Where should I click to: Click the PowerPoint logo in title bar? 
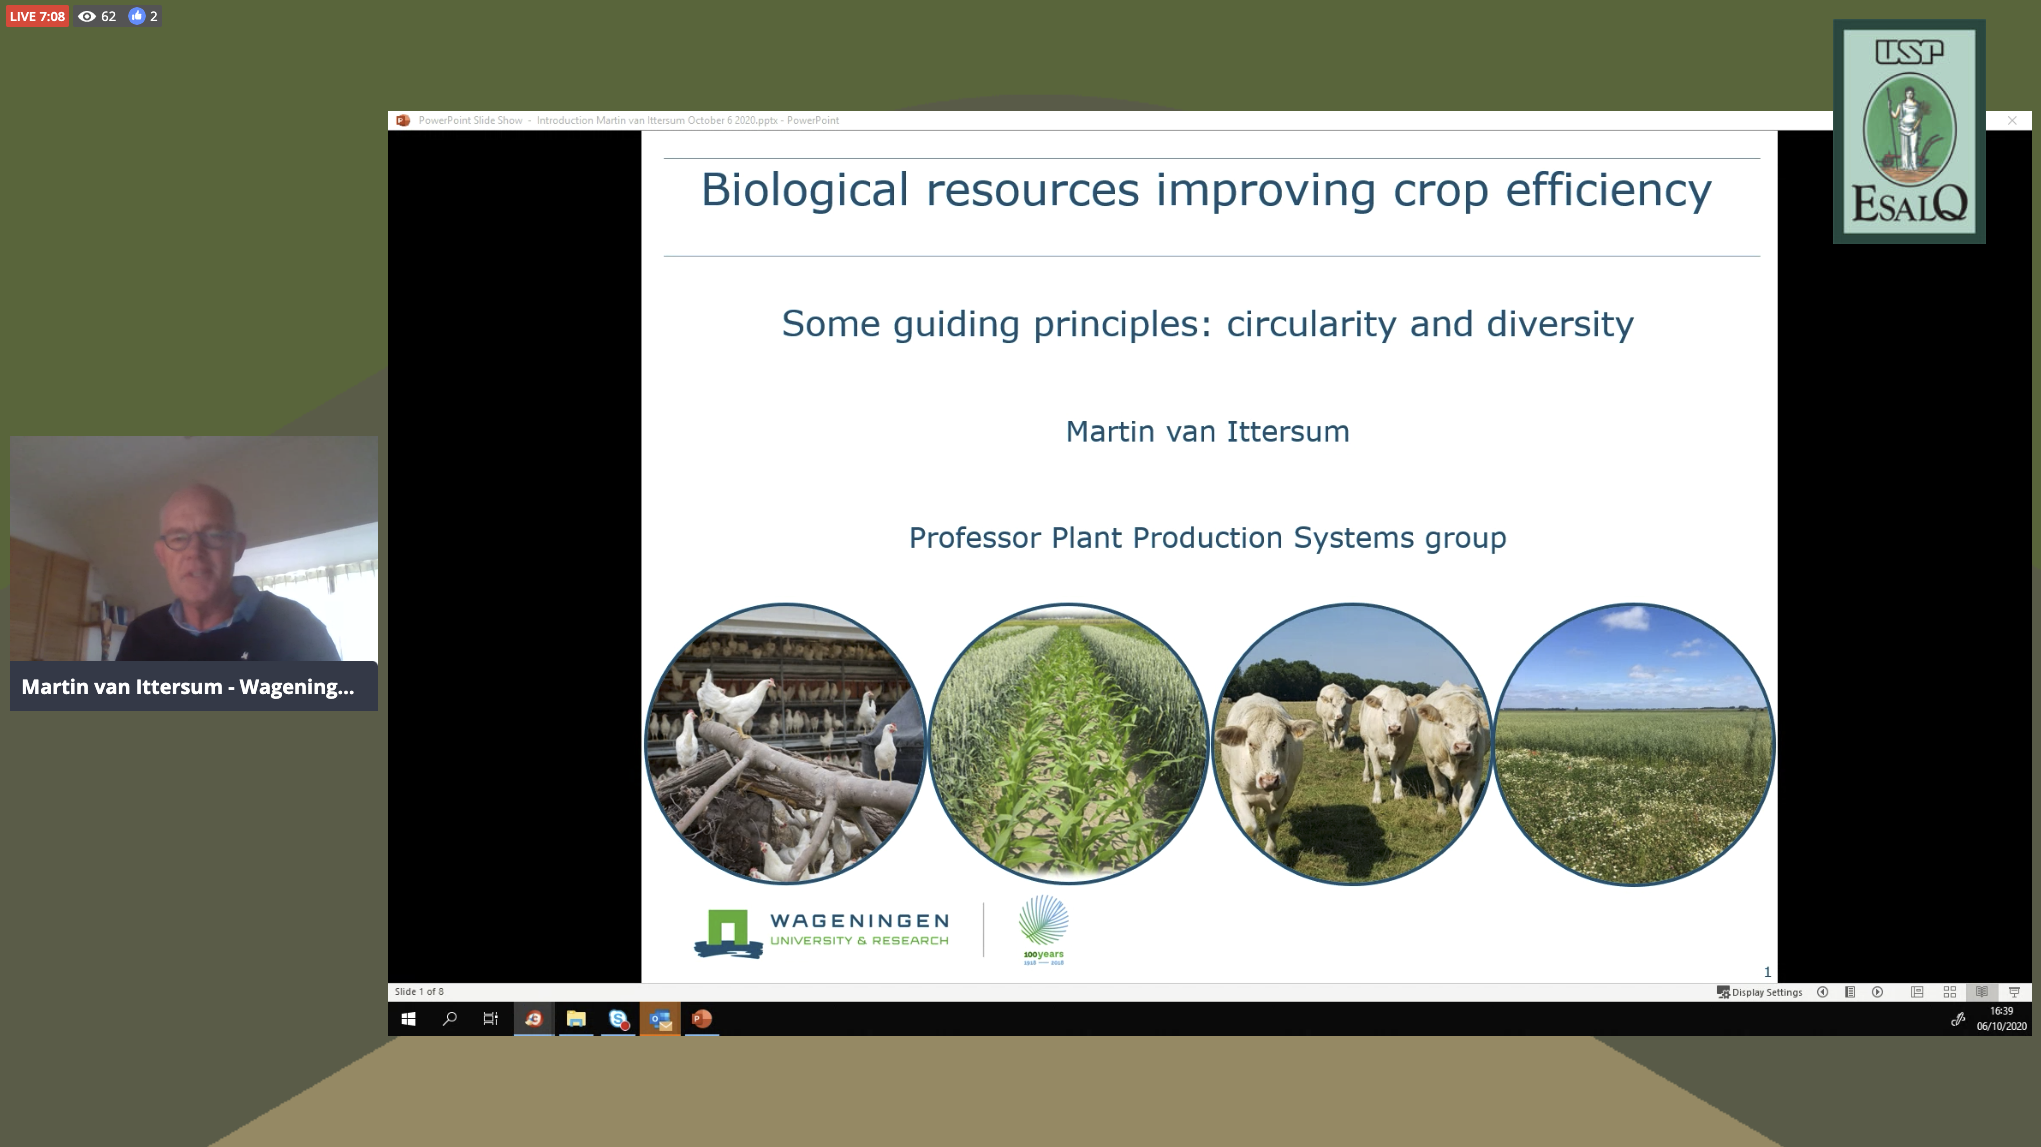tap(403, 120)
